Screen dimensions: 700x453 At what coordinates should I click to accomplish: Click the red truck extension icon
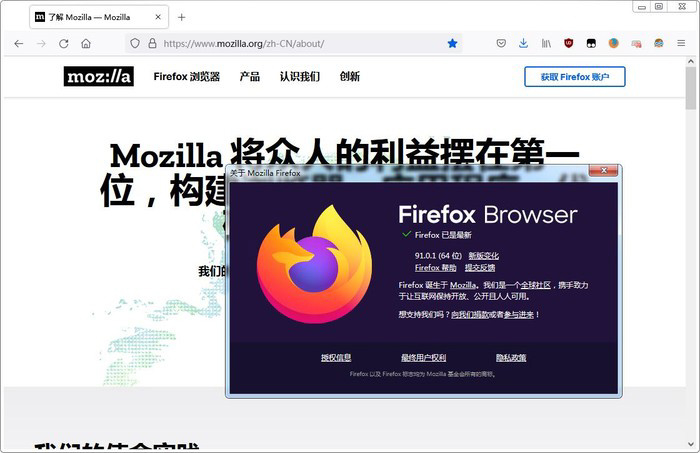636,44
